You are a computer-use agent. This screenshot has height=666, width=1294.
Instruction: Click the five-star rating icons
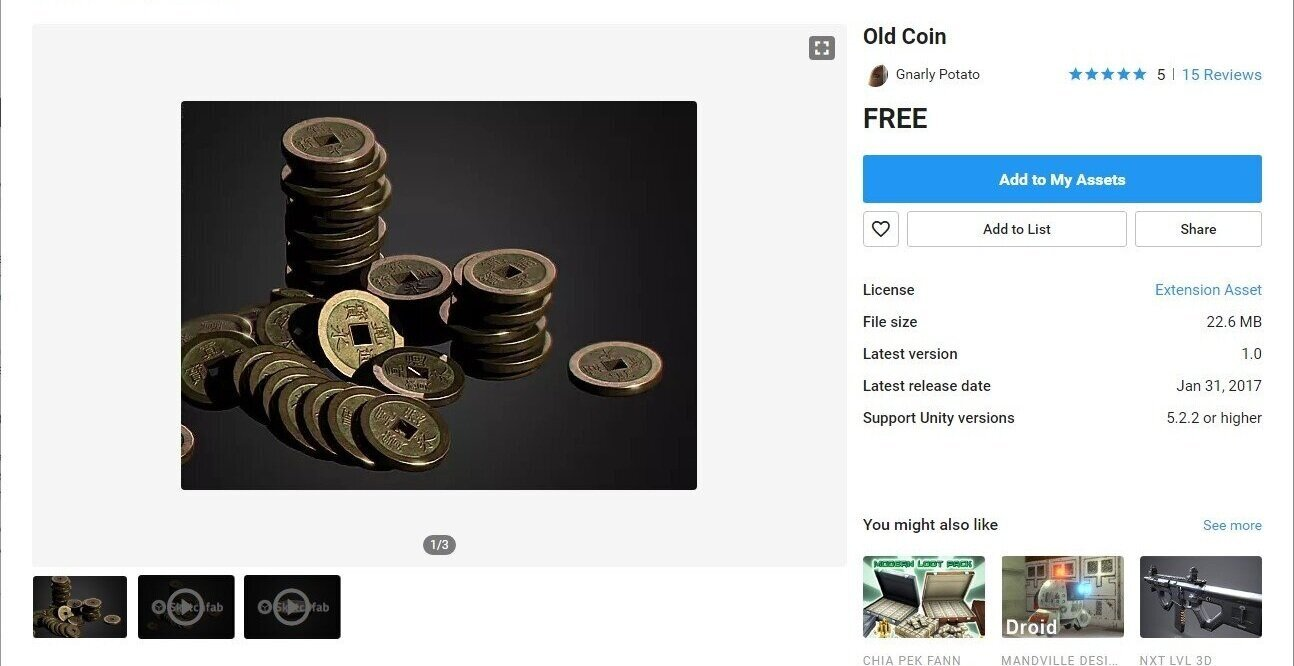point(1107,75)
